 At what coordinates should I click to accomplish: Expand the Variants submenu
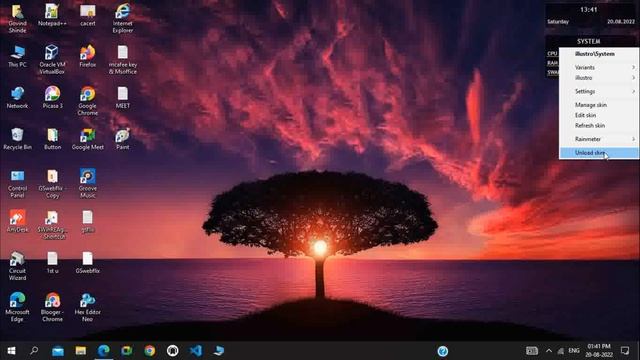(x=599, y=67)
